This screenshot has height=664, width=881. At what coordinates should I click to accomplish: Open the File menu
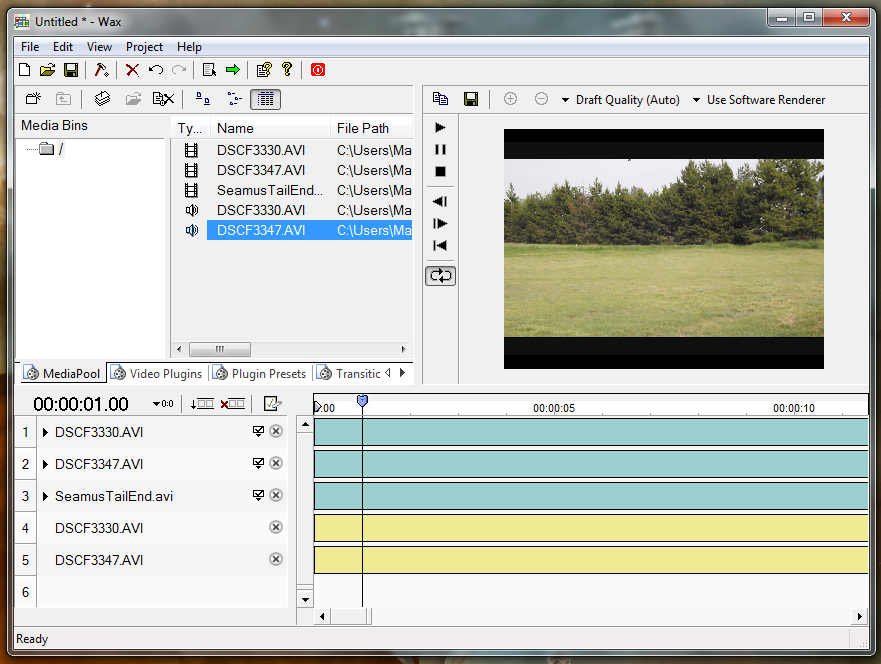point(30,47)
